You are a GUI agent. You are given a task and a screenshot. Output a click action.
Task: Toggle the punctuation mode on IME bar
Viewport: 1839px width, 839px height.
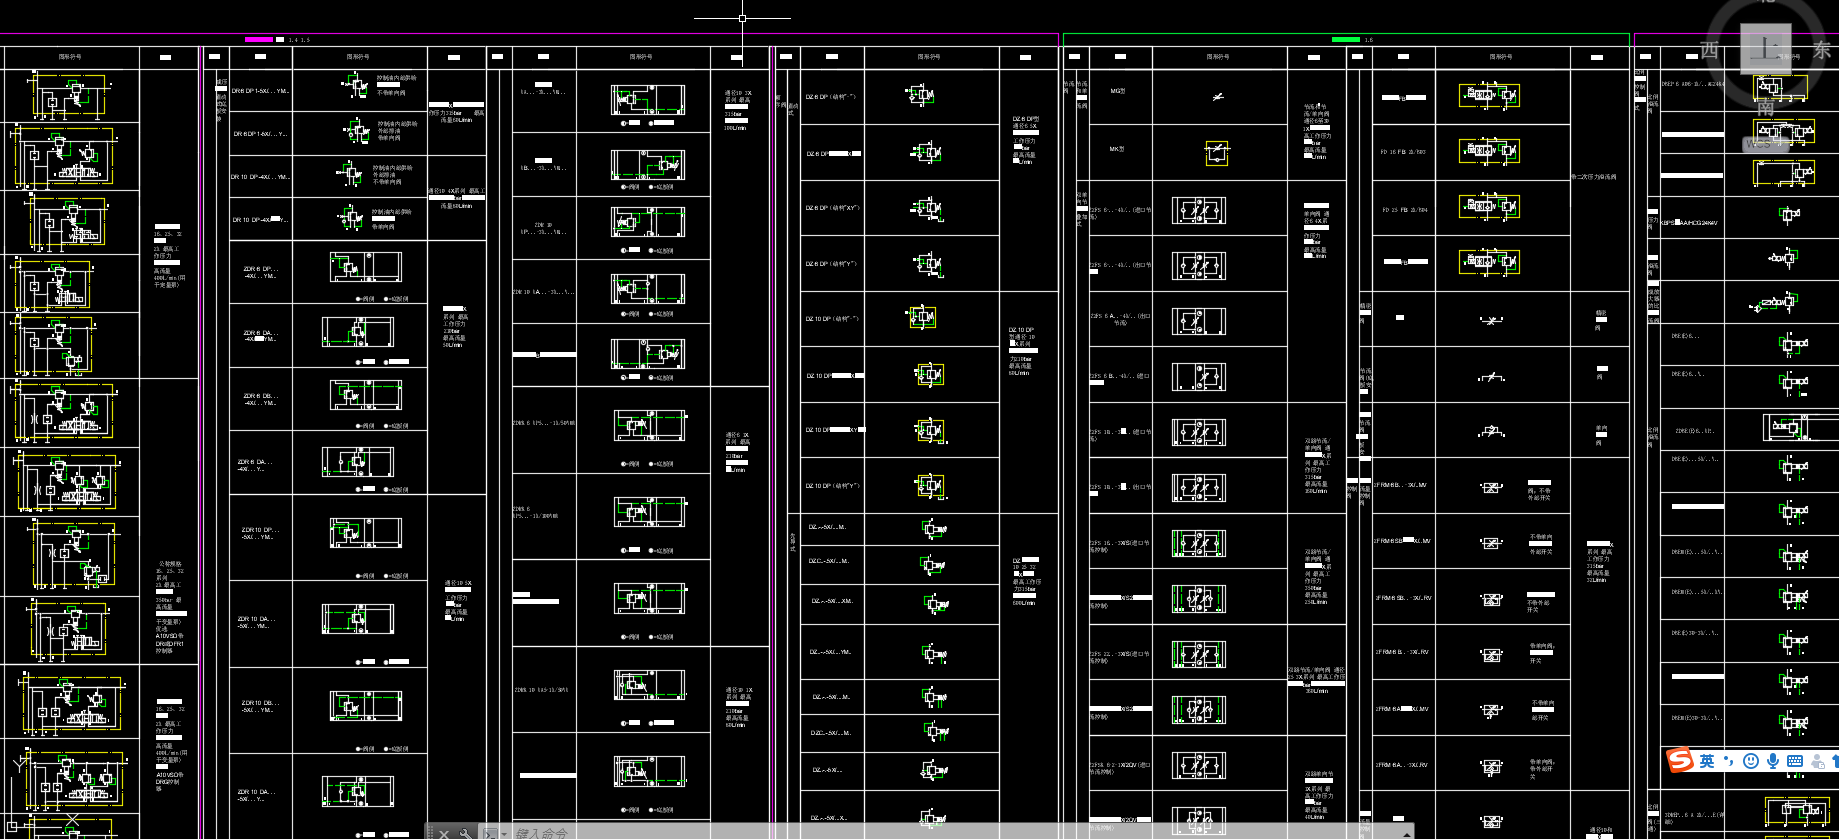tap(1729, 761)
